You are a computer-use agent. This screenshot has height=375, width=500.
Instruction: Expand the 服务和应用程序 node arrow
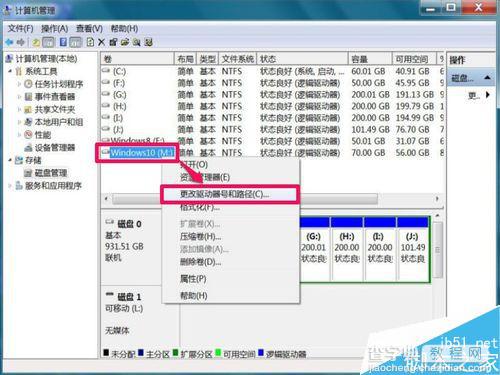(10, 186)
